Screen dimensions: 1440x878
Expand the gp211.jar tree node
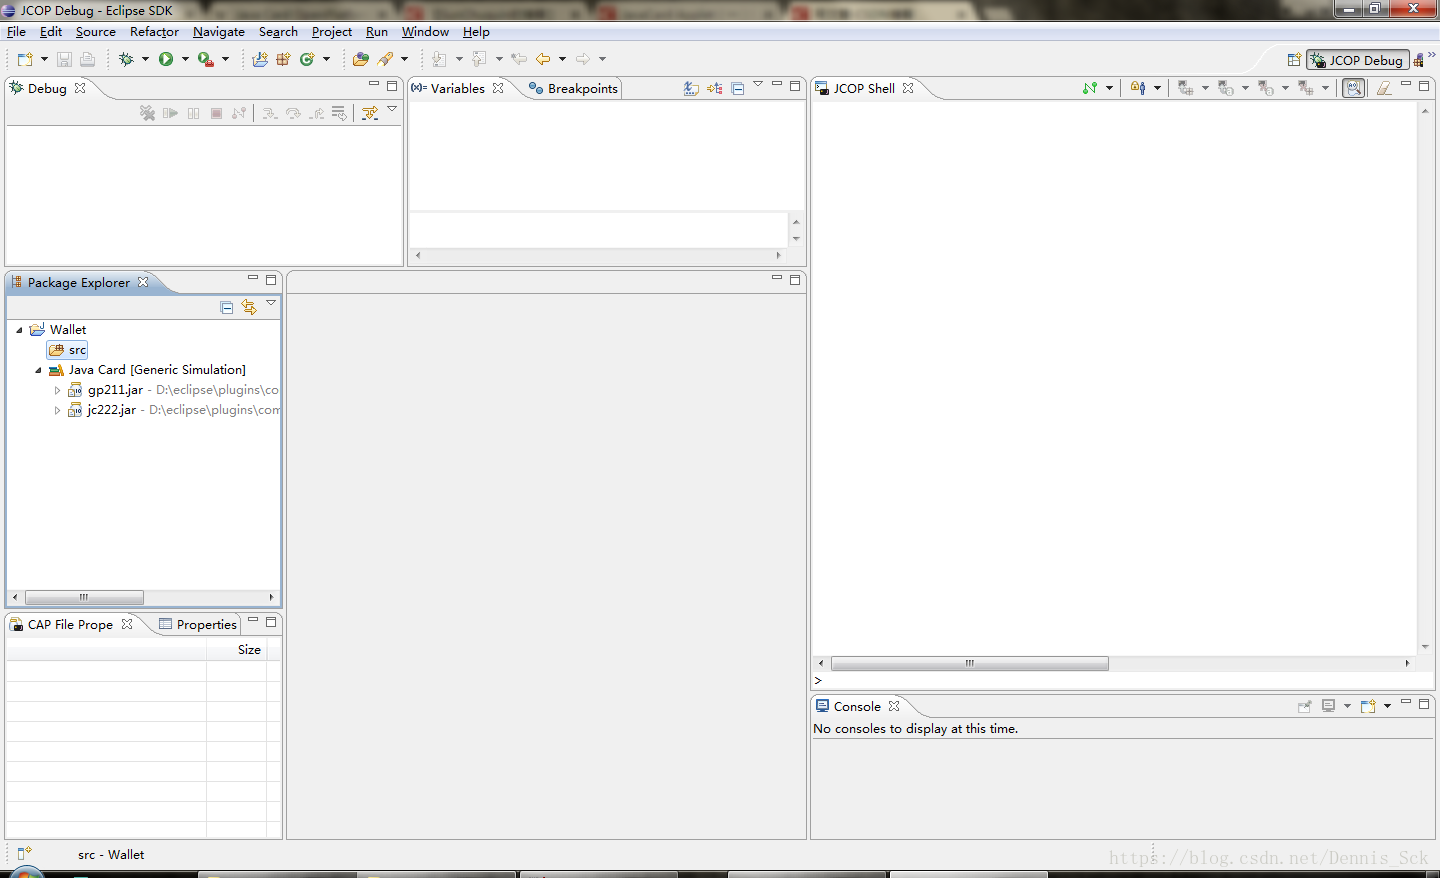tap(57, 390)
